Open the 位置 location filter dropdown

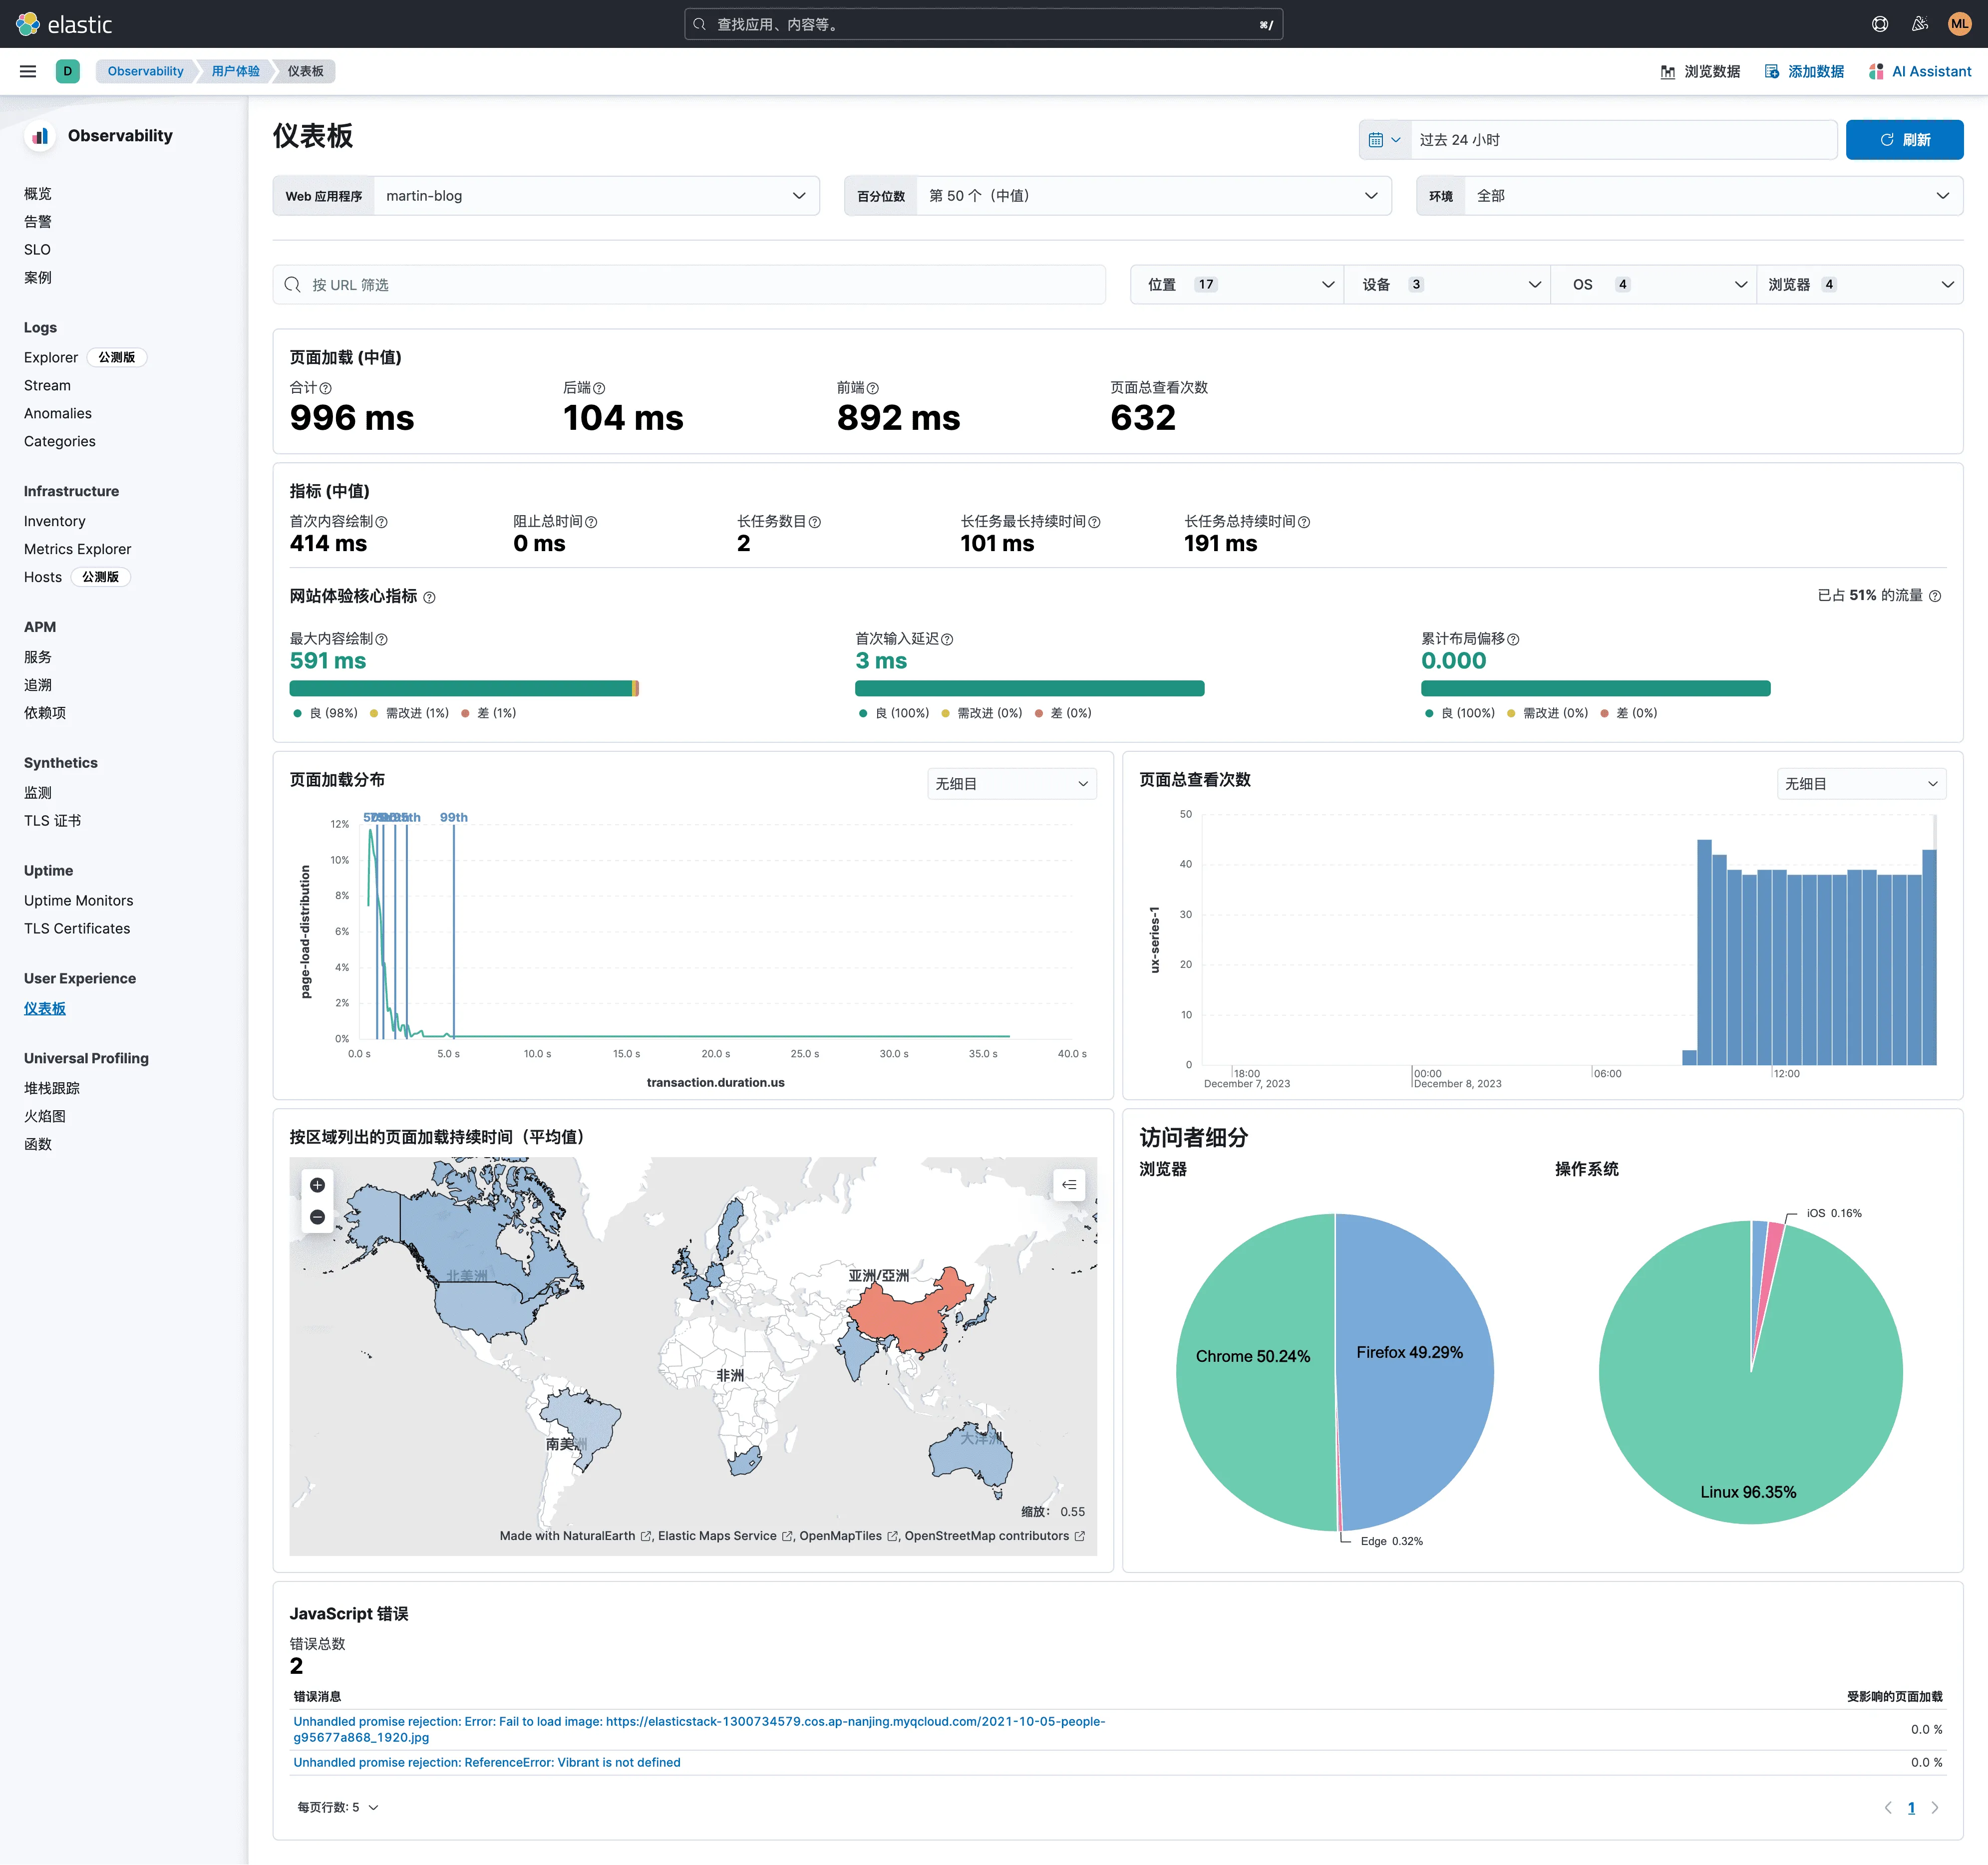[1238, 285]
